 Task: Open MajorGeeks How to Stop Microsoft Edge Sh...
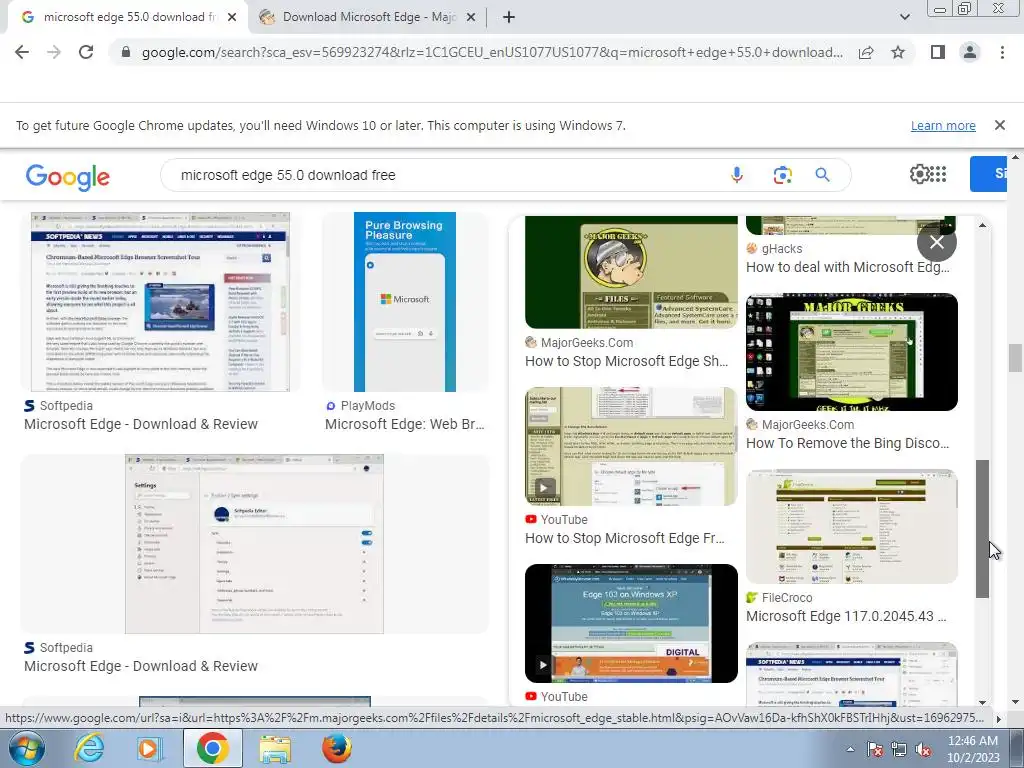tap(626, 361)
